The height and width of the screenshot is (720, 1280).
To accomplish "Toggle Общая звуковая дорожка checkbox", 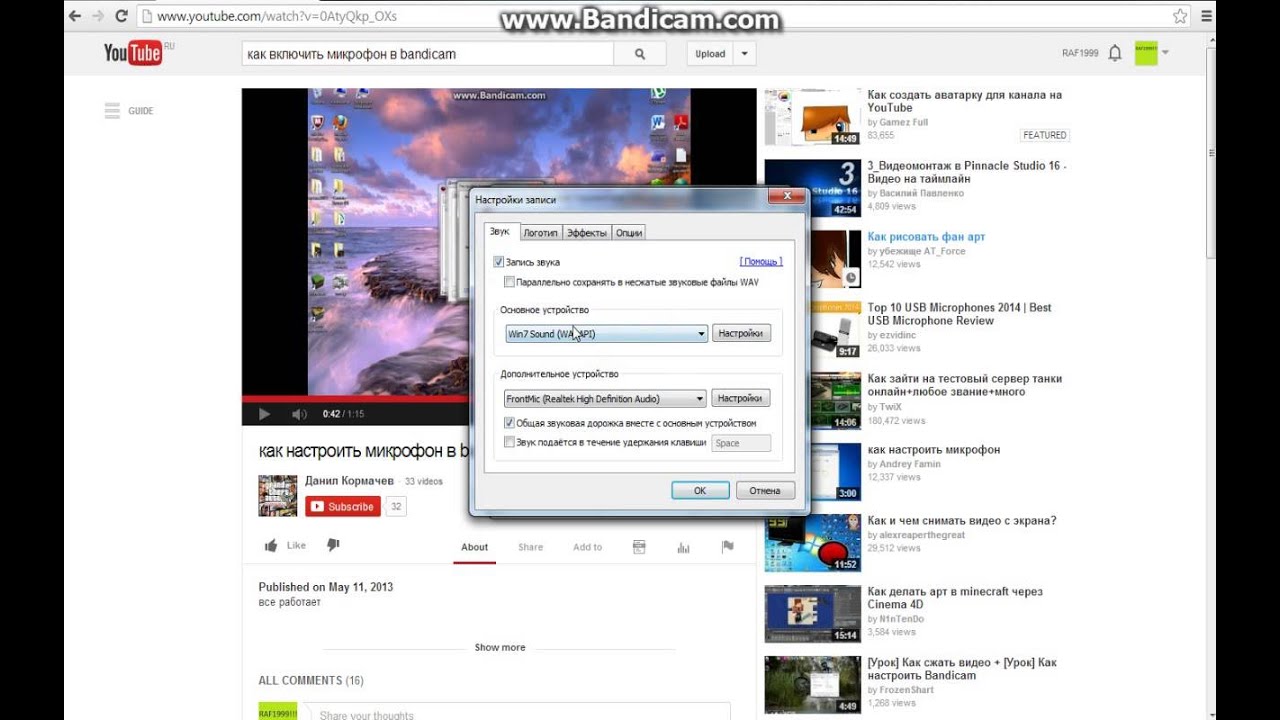I will click(510, 423).
